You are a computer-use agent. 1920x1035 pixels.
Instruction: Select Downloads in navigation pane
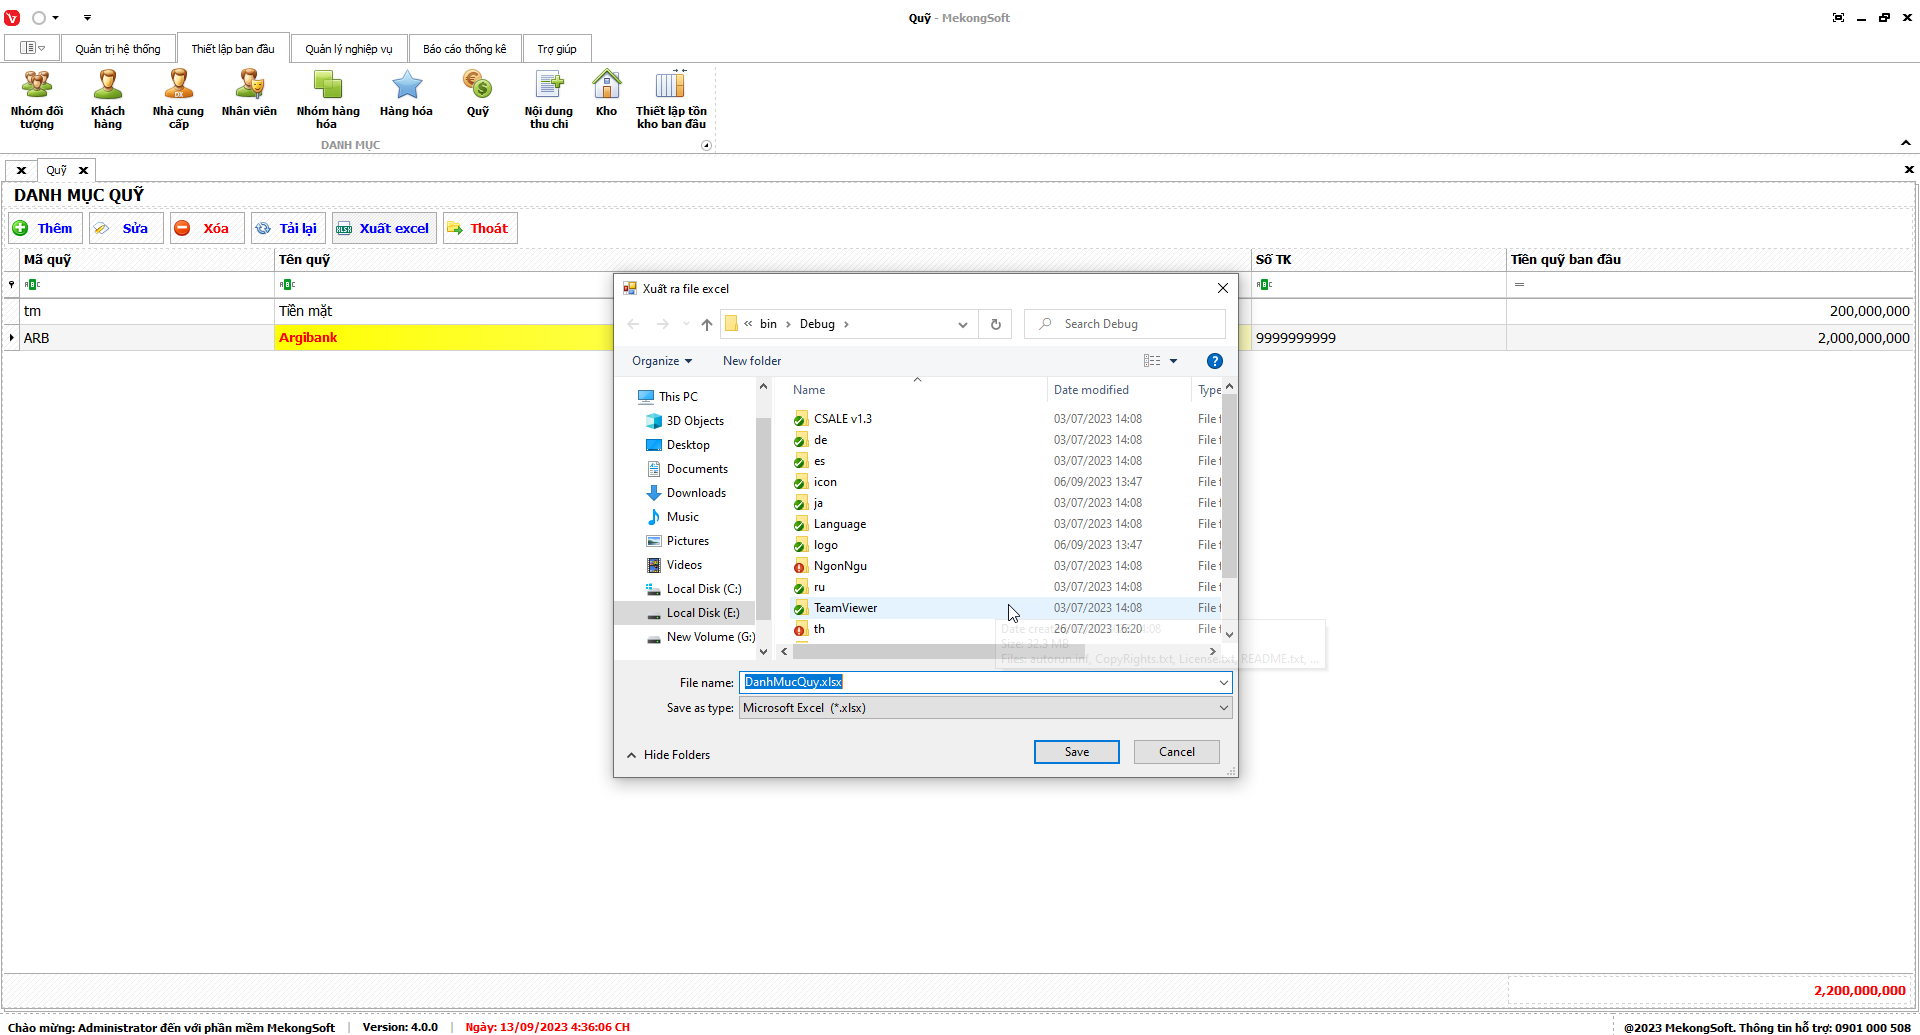(x=696, y=493)
